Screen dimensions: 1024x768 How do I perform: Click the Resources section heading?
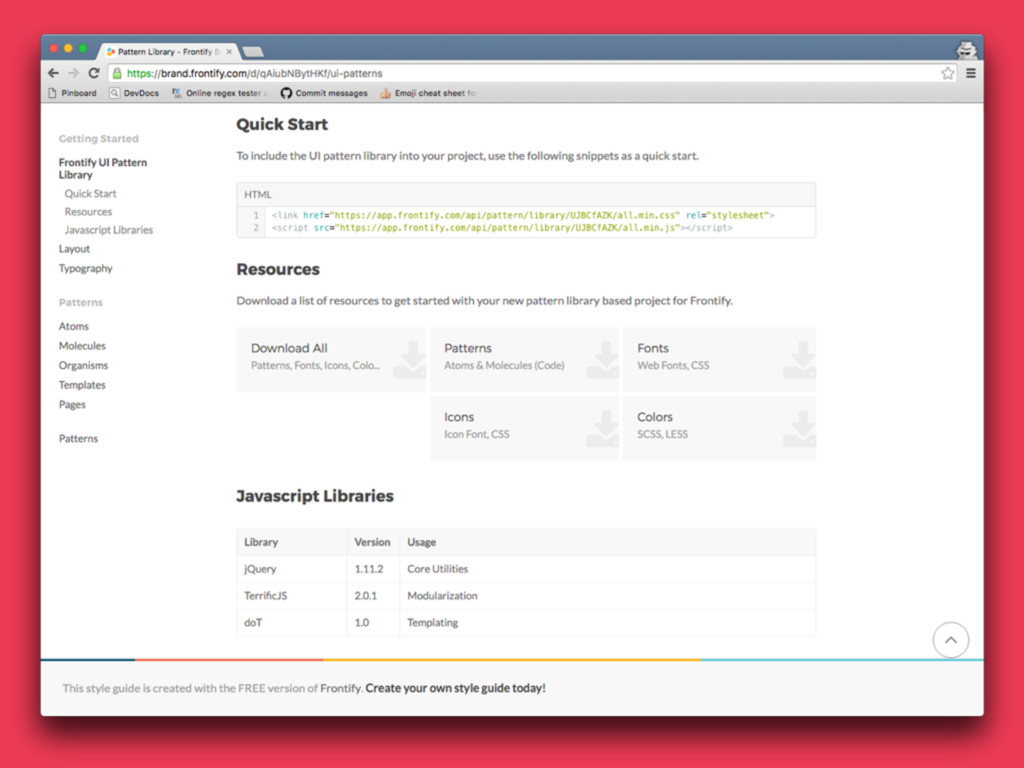coord(278,269)
